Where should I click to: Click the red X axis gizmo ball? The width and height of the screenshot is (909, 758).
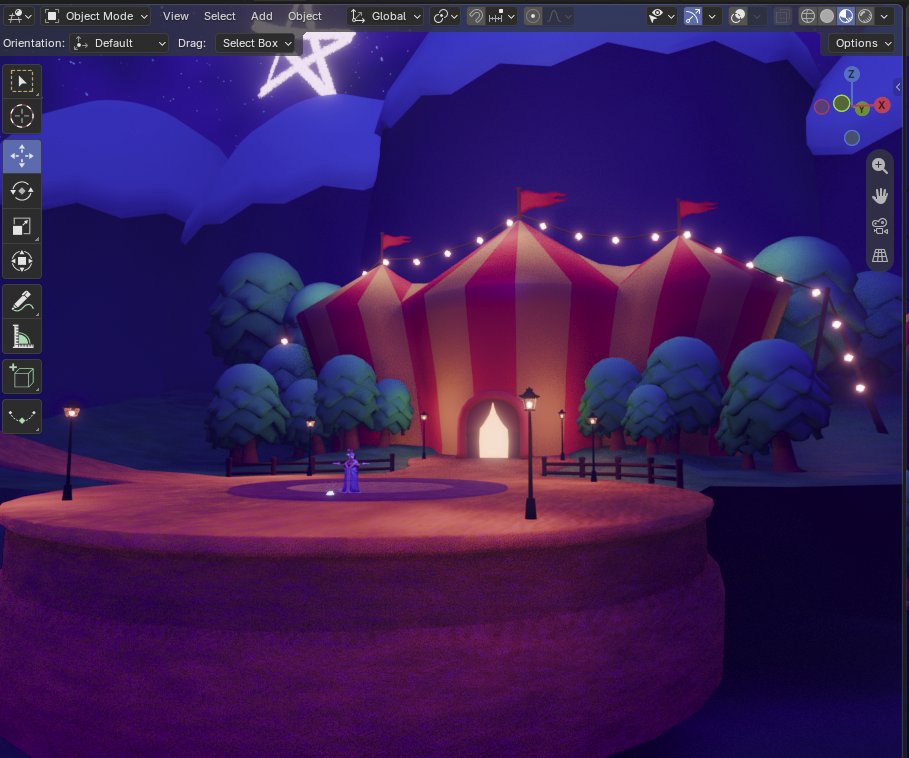(882, 105)
